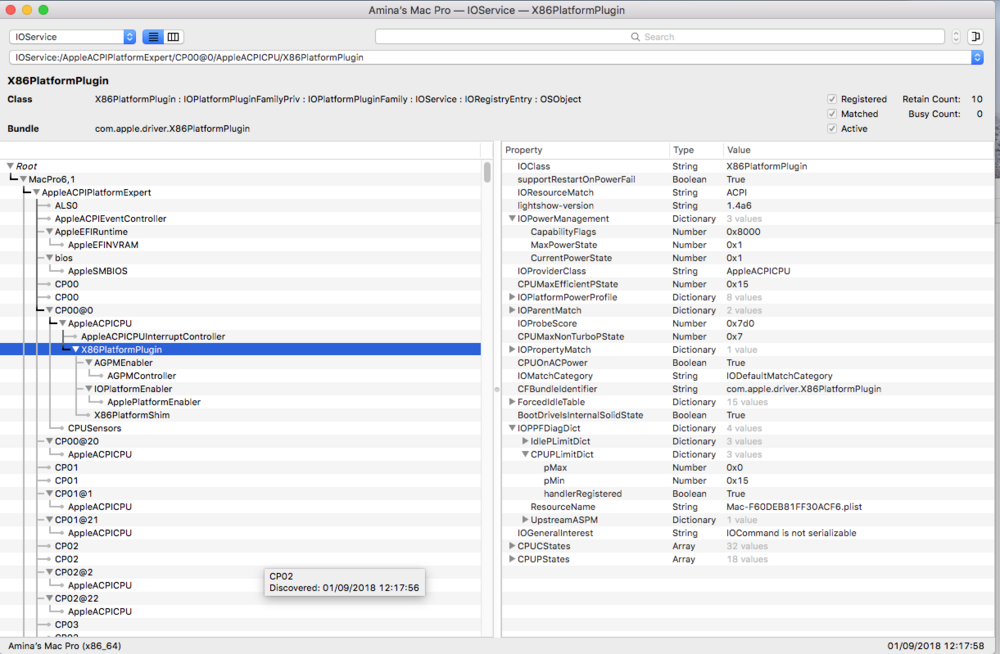
Task: Toggle the Matched checkbox
Action: 832,114
